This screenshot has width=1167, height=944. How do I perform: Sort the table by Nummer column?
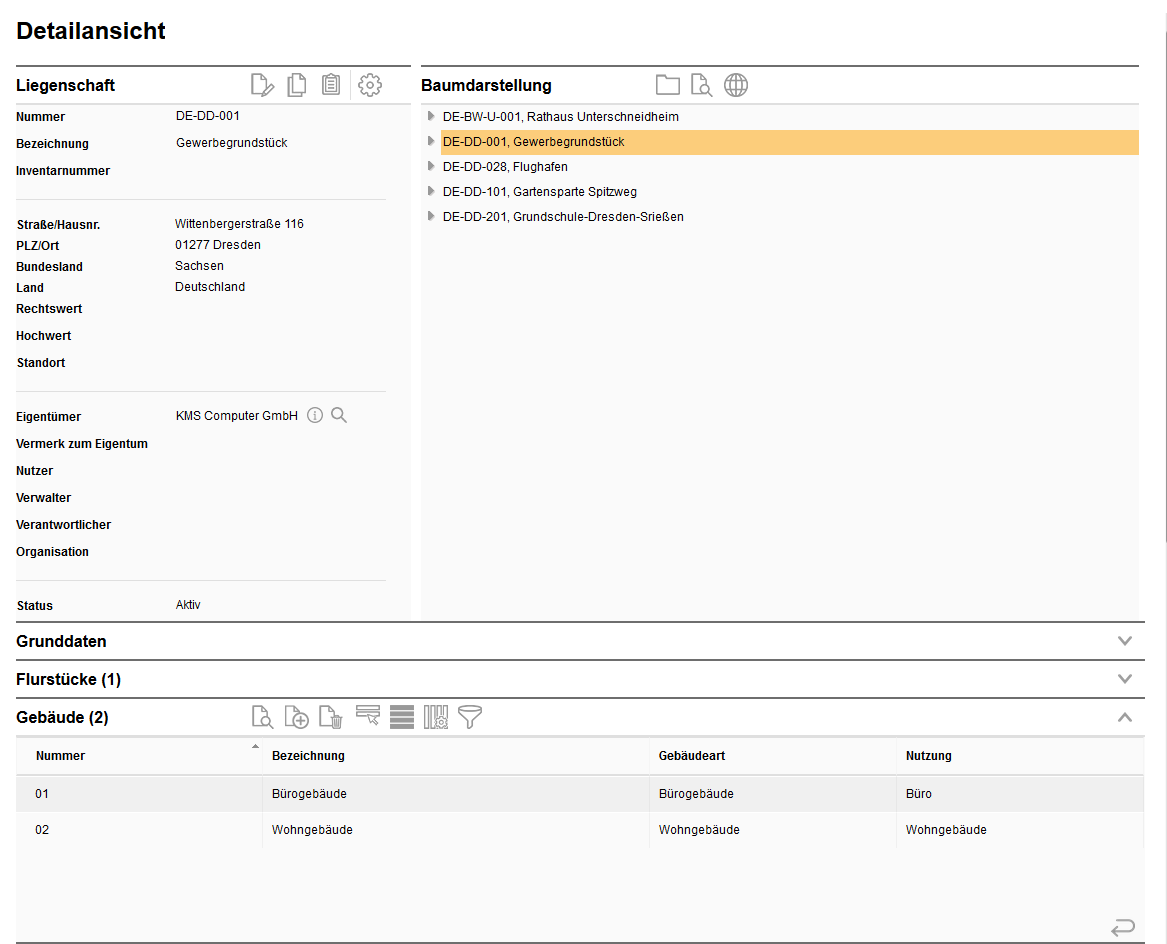pos(61,756)
